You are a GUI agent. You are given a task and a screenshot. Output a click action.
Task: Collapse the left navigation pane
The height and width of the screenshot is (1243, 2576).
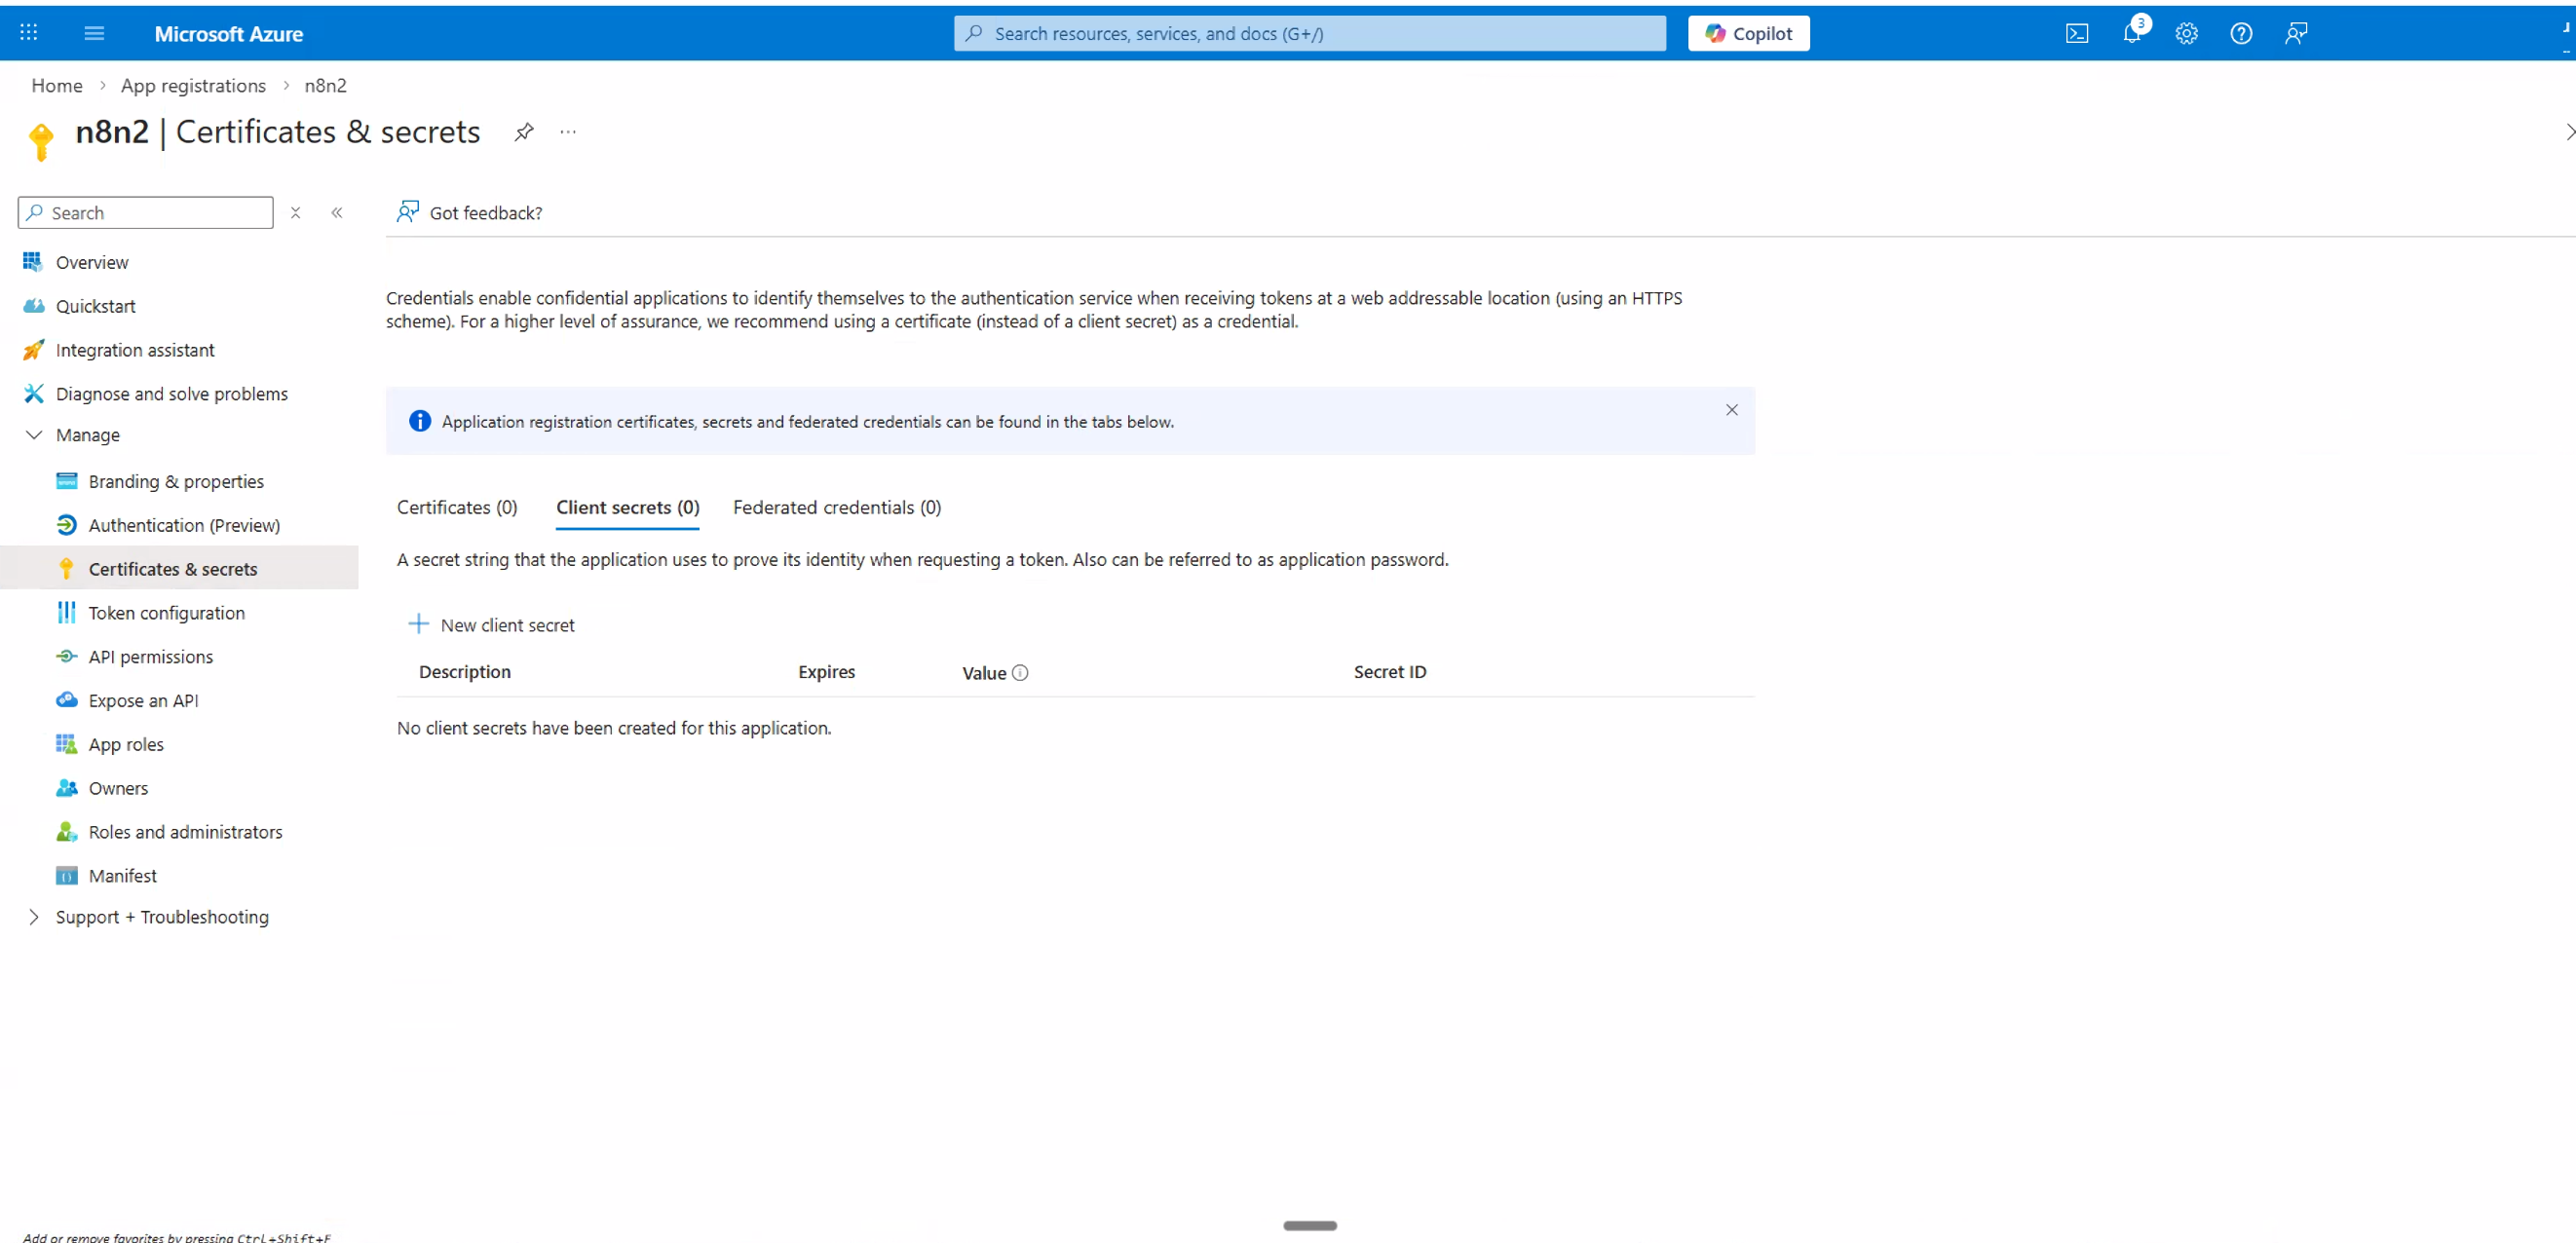coord(337,212)
